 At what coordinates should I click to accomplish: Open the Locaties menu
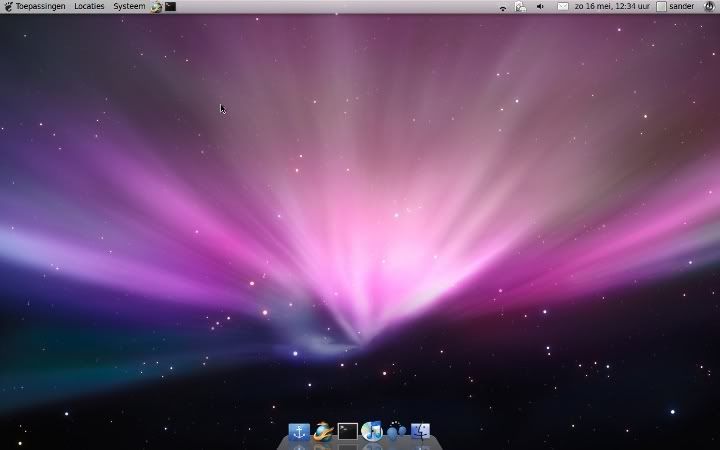pyautogui.click(x=89, y=6)
